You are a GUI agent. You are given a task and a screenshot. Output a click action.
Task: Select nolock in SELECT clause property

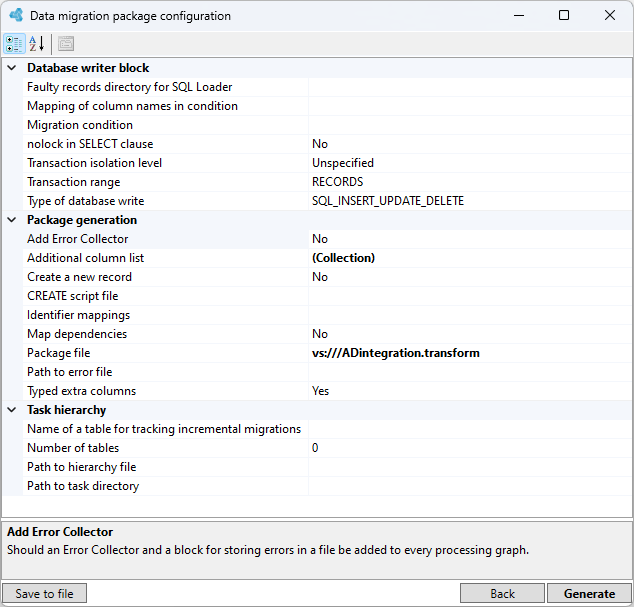point(166,144)
